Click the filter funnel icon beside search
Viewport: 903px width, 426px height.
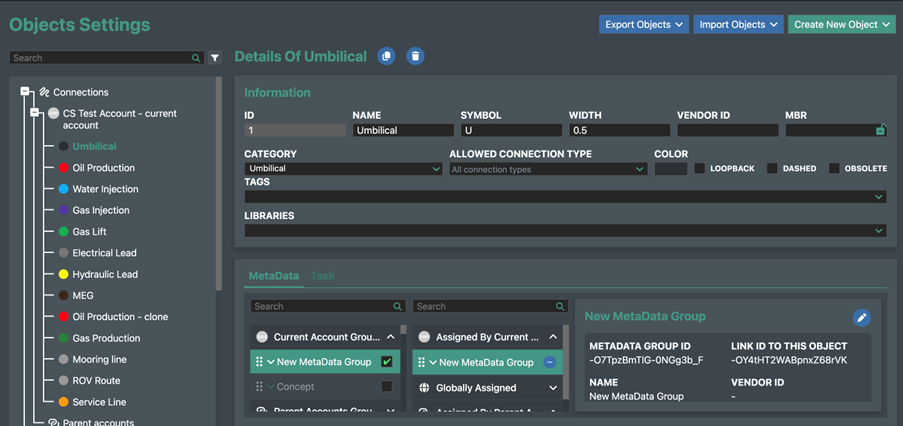pyautogui.click(x=215, y=58)
